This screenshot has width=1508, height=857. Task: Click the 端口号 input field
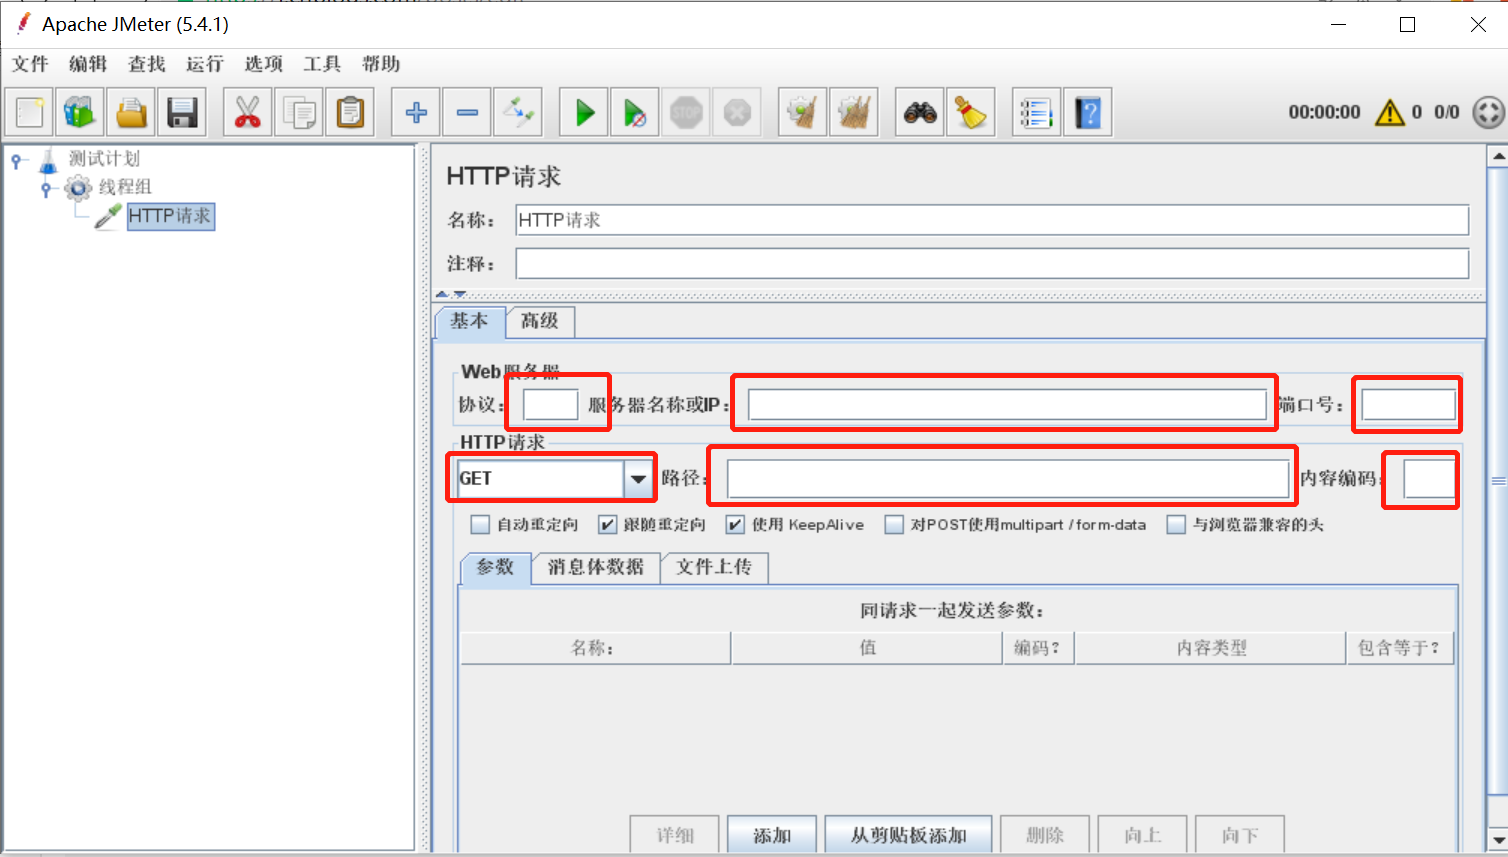(1408, 404)
